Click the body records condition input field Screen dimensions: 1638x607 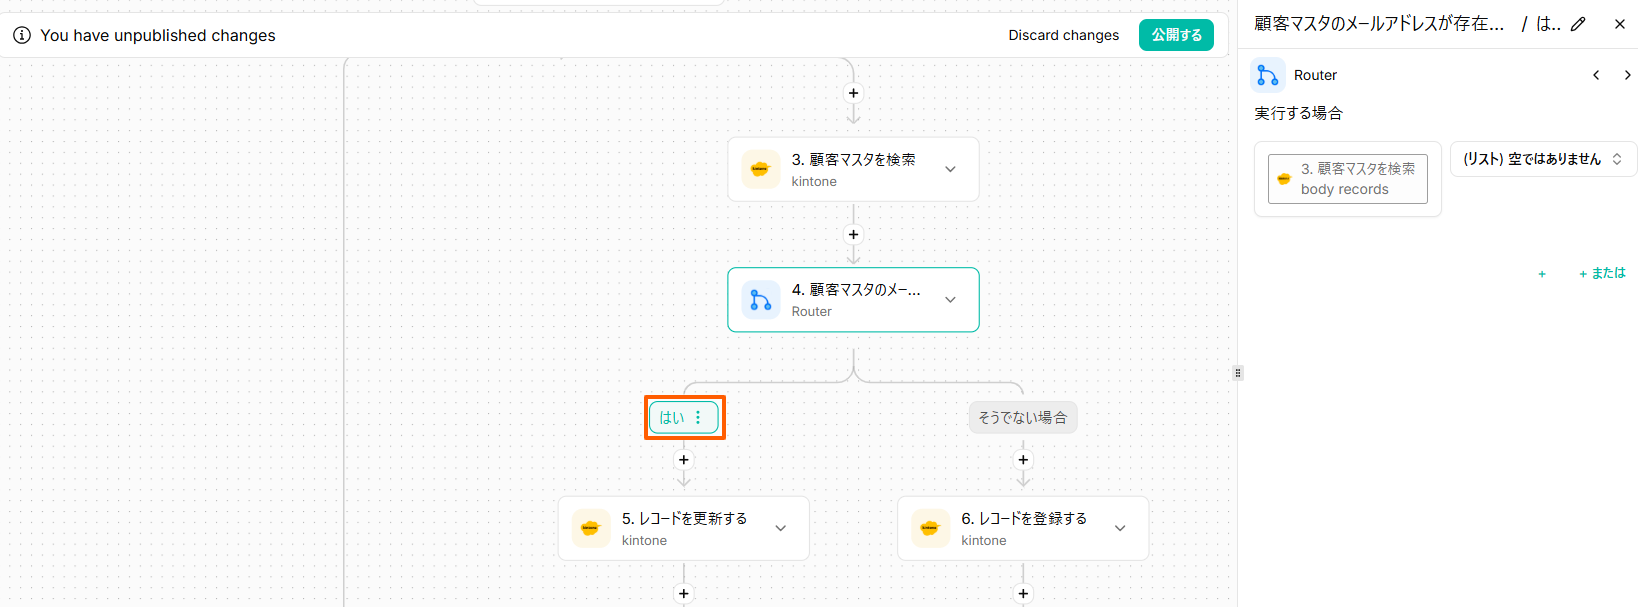click(x=1347, y=179)
